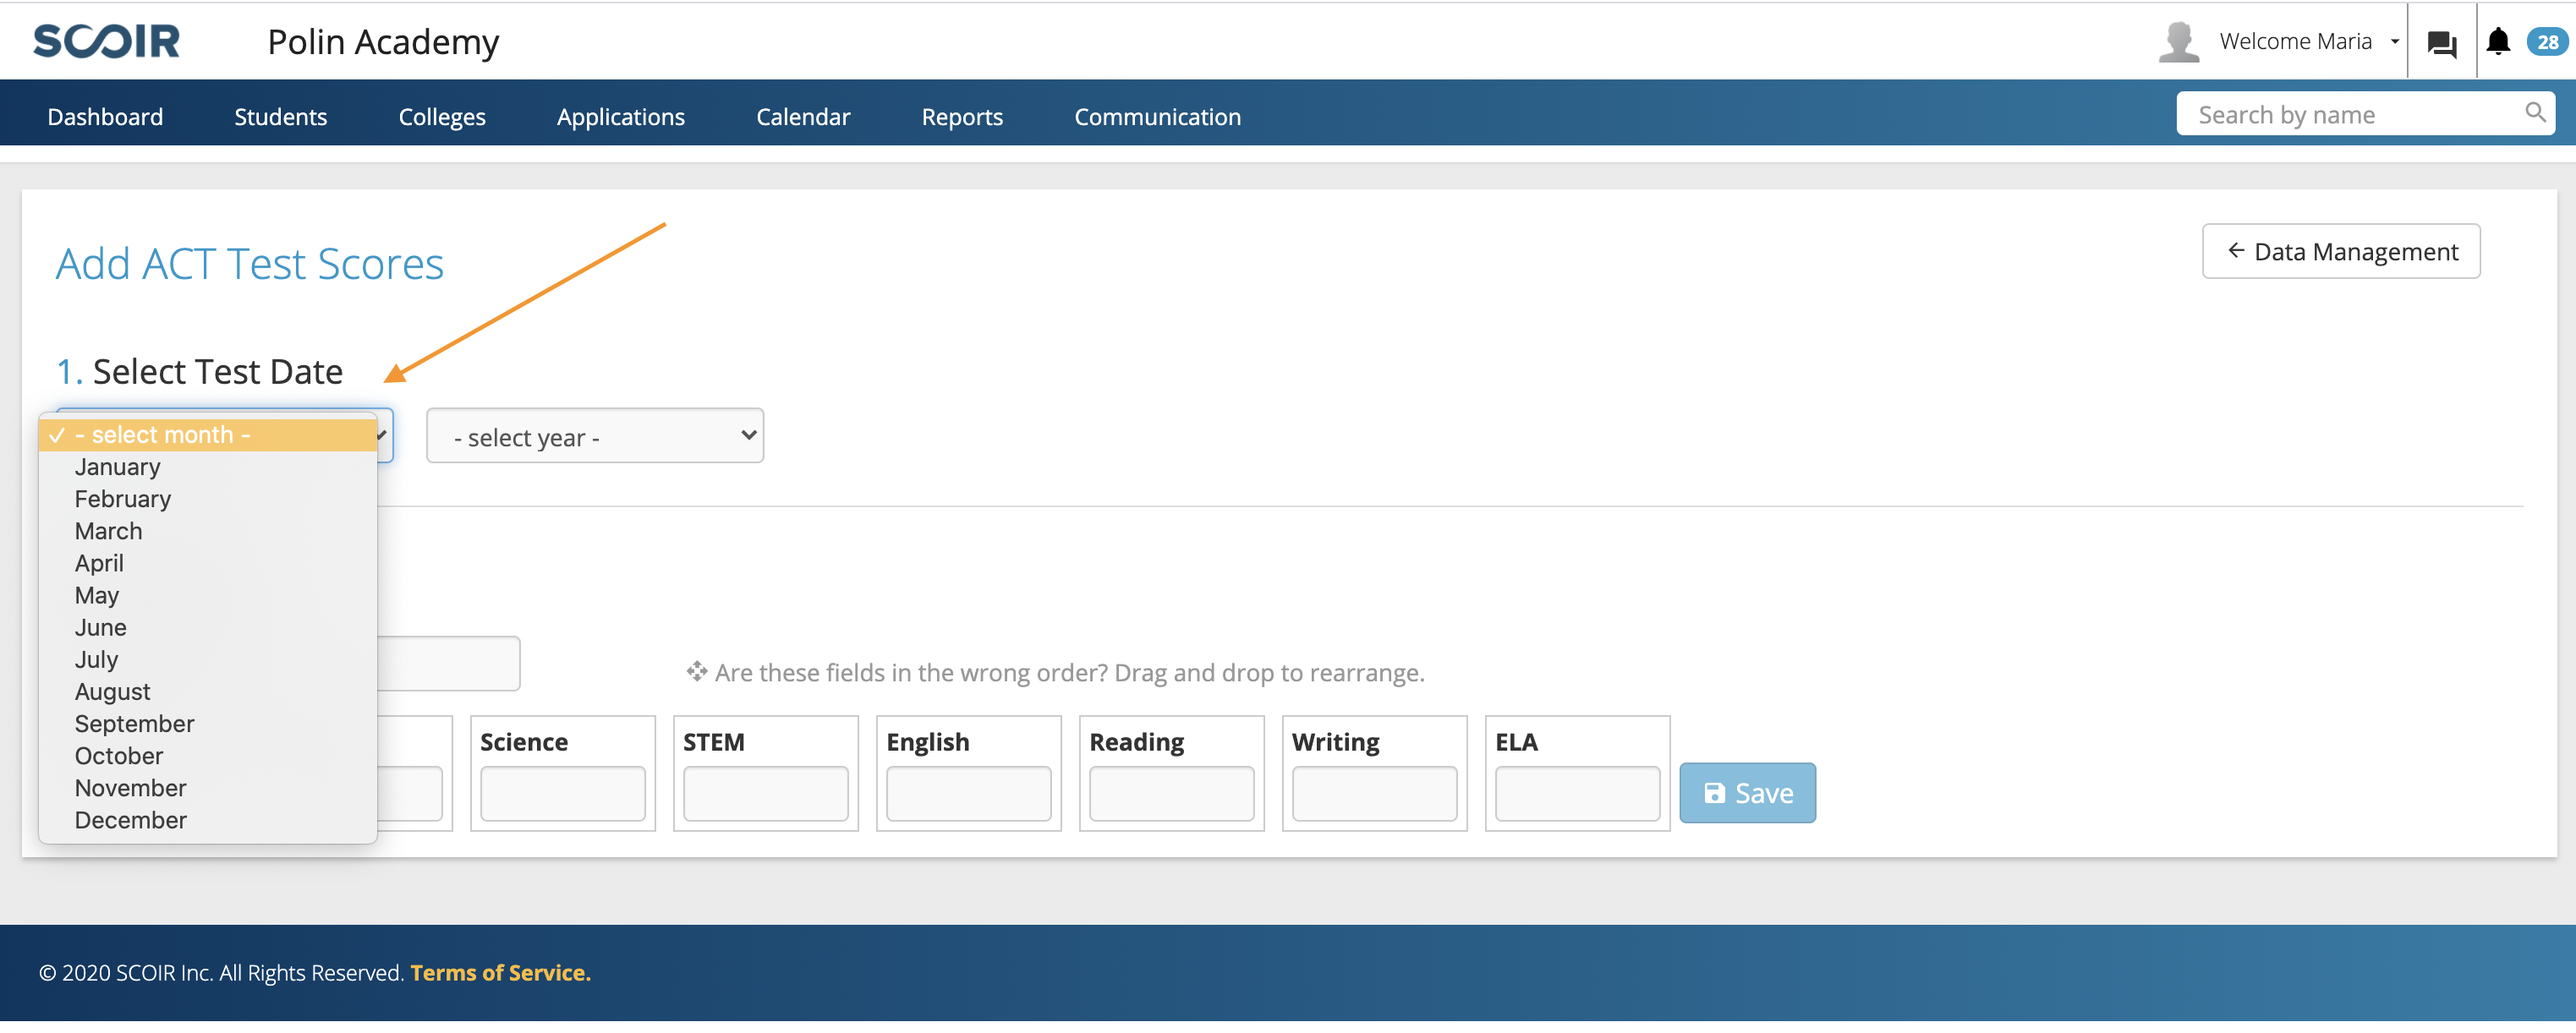2576x1033 pixels.
Task: Select March from month list
Action: (108, 531)
